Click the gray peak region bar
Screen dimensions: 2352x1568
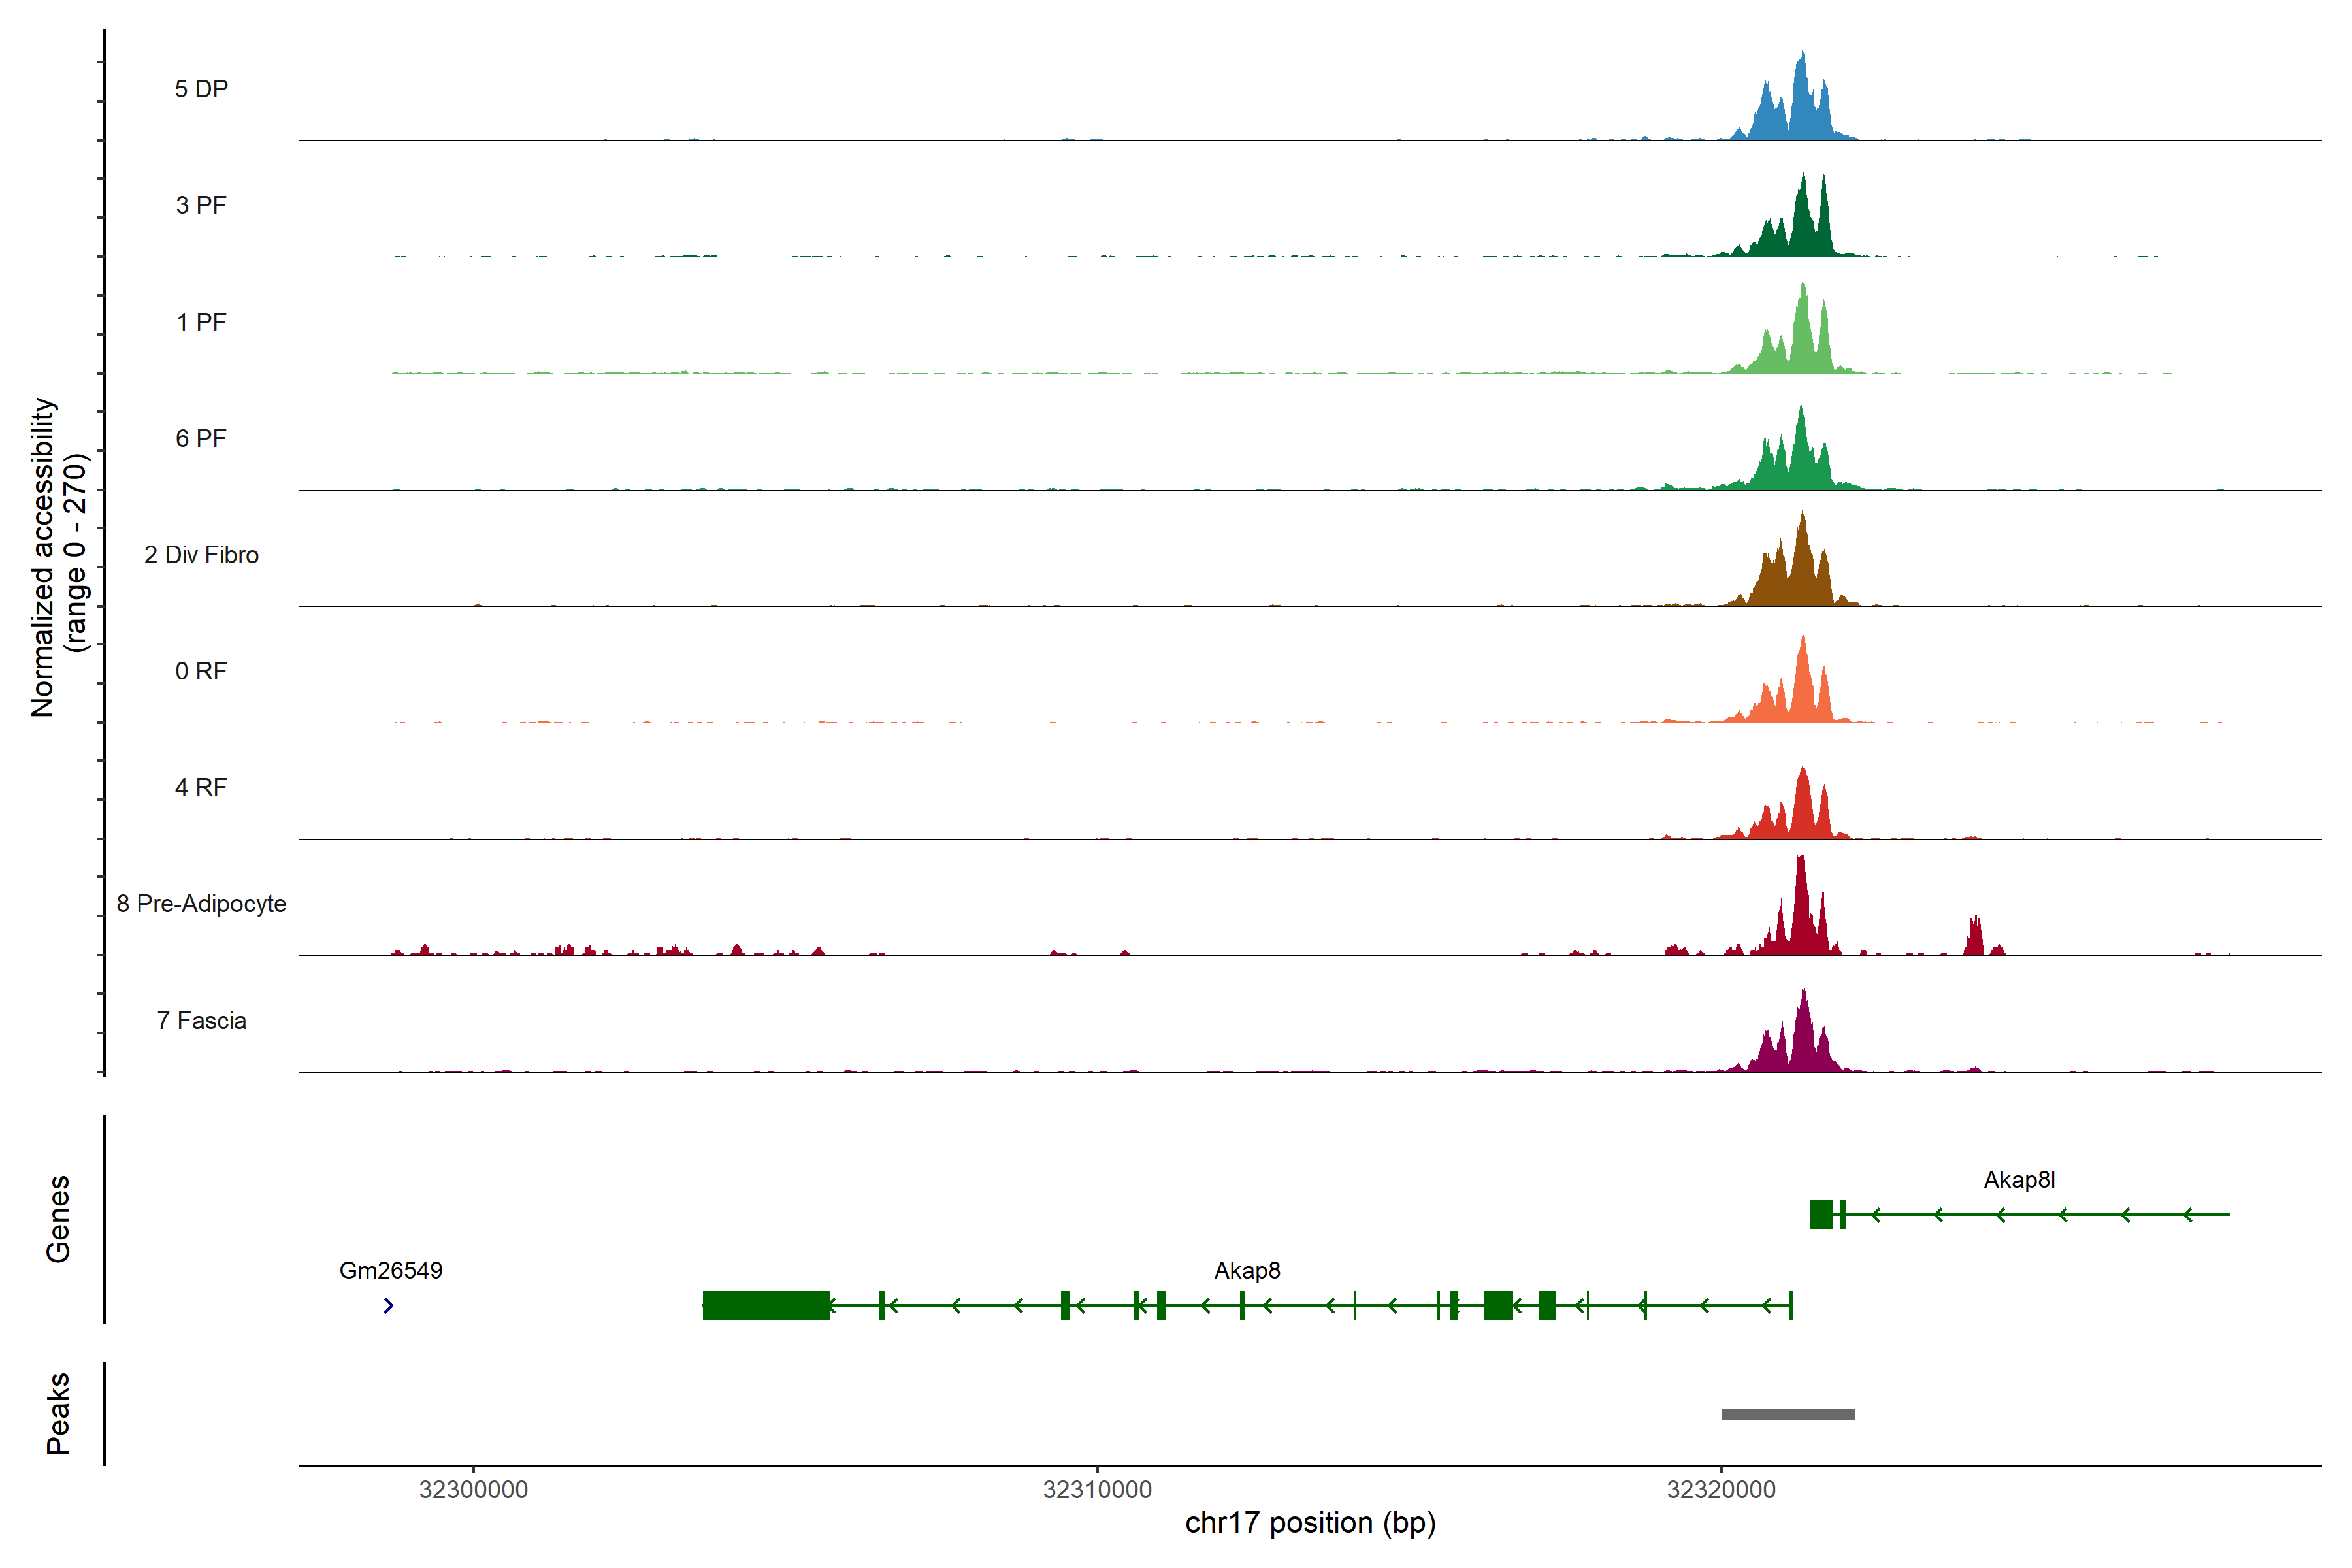1787,1413
